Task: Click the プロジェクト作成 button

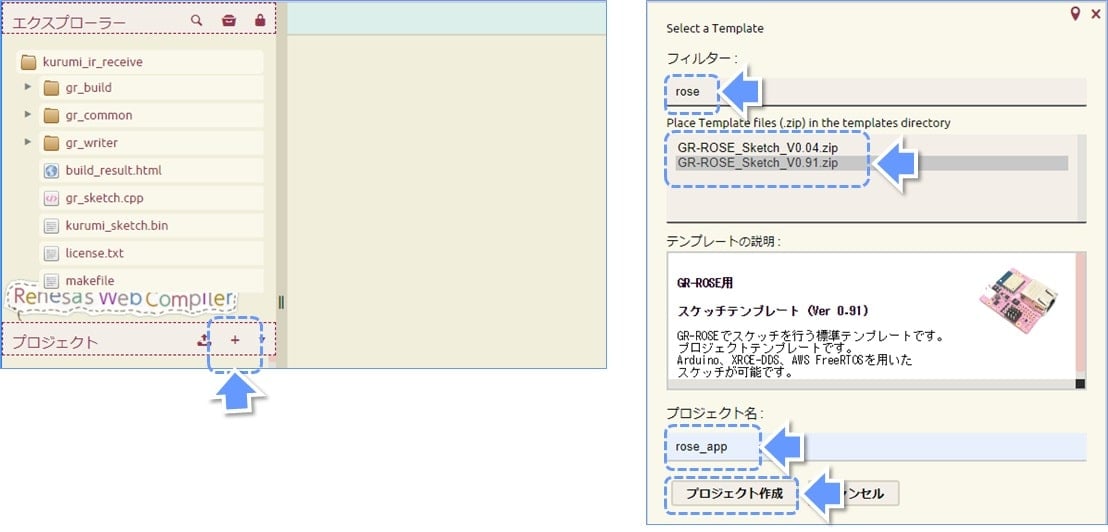Action: (x=735, y=493)
